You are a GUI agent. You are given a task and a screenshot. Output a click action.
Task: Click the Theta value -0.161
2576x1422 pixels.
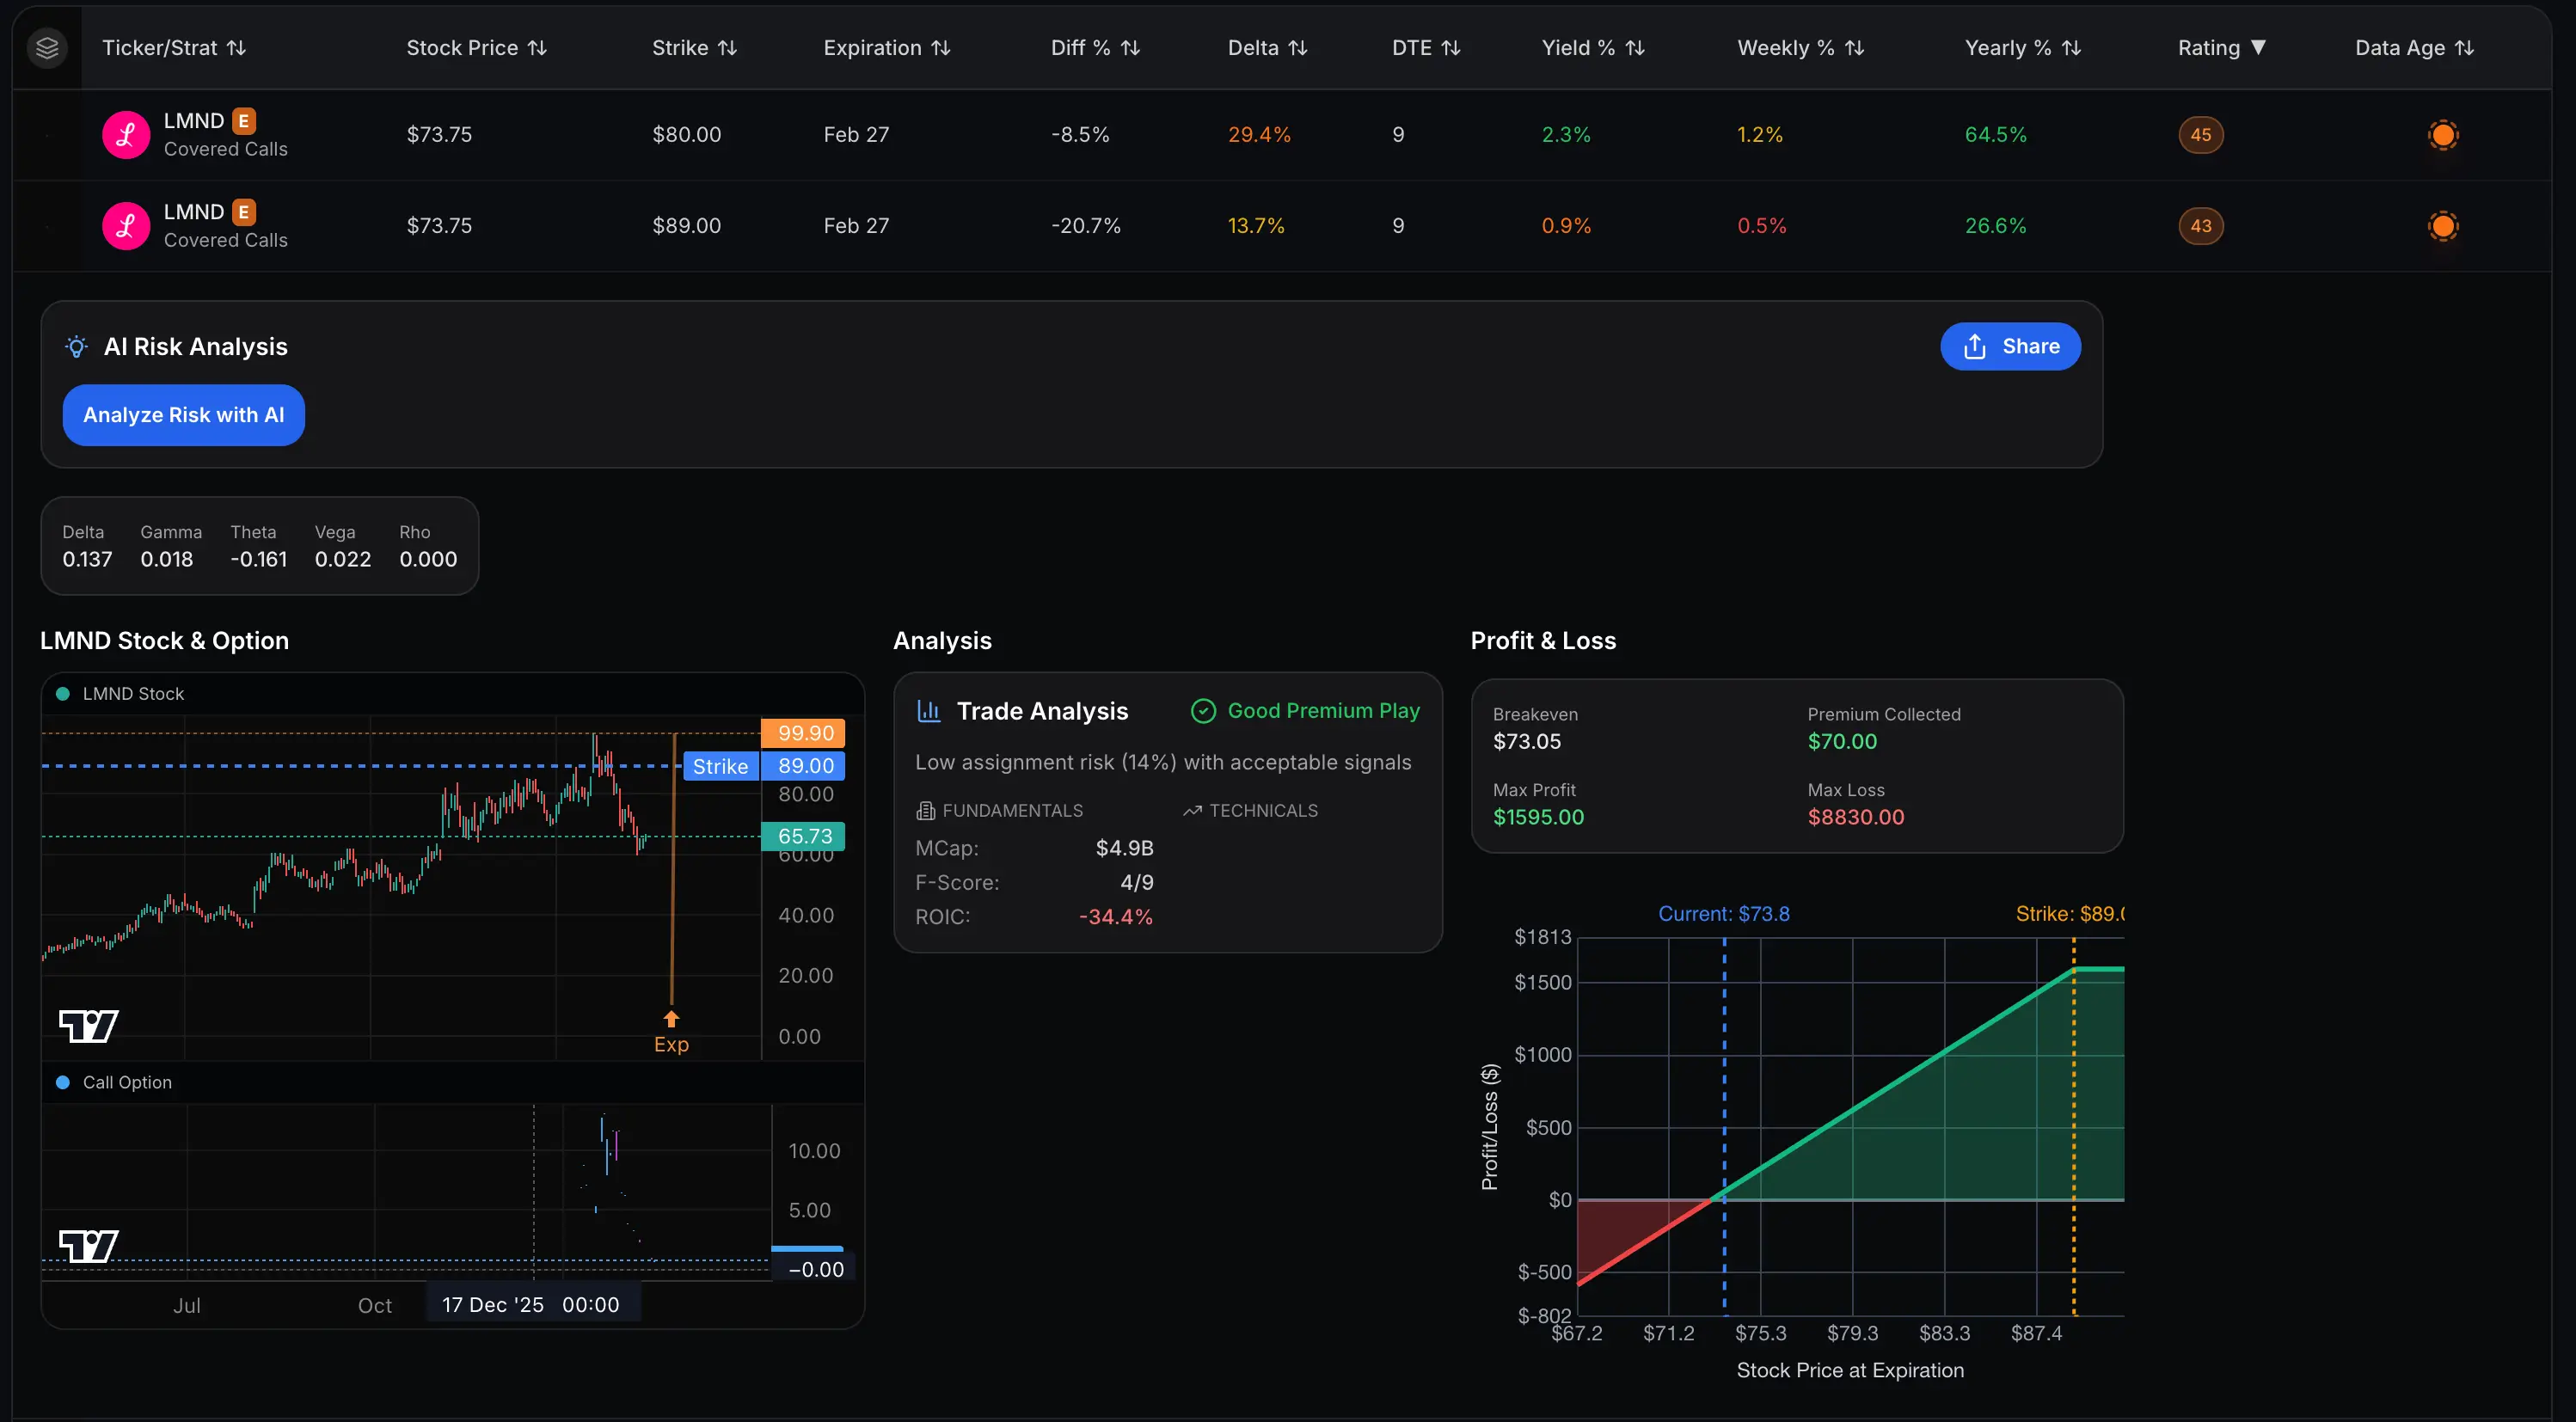[259, 560]
